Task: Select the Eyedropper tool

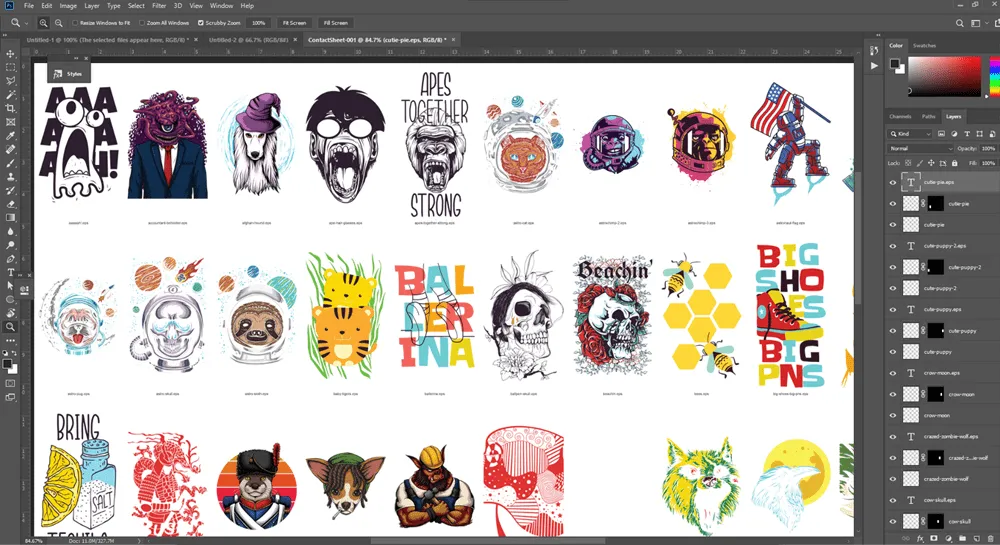Action: pyautogui.click(x=10, y=136)
